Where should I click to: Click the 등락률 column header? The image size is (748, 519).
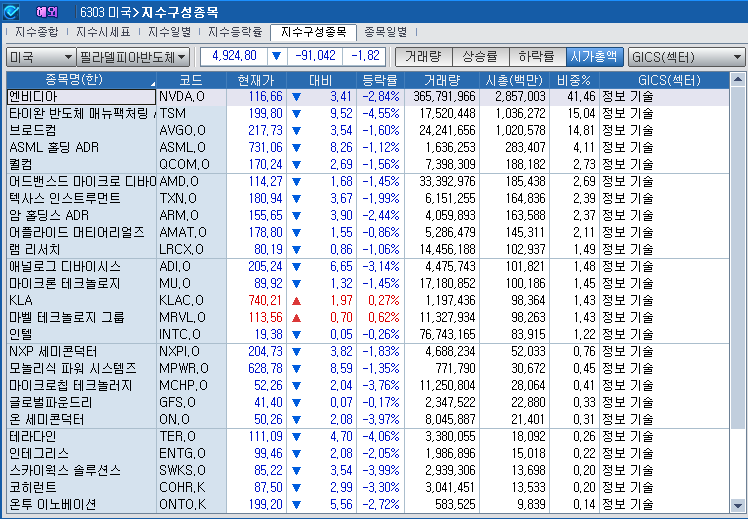tap(379, 79)
